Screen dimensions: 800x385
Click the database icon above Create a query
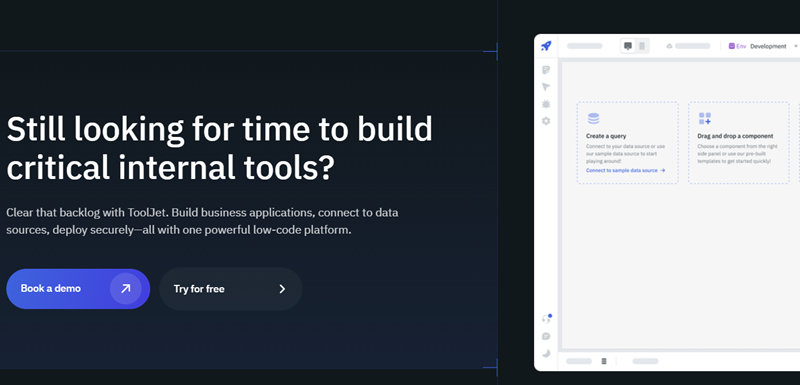593,119
